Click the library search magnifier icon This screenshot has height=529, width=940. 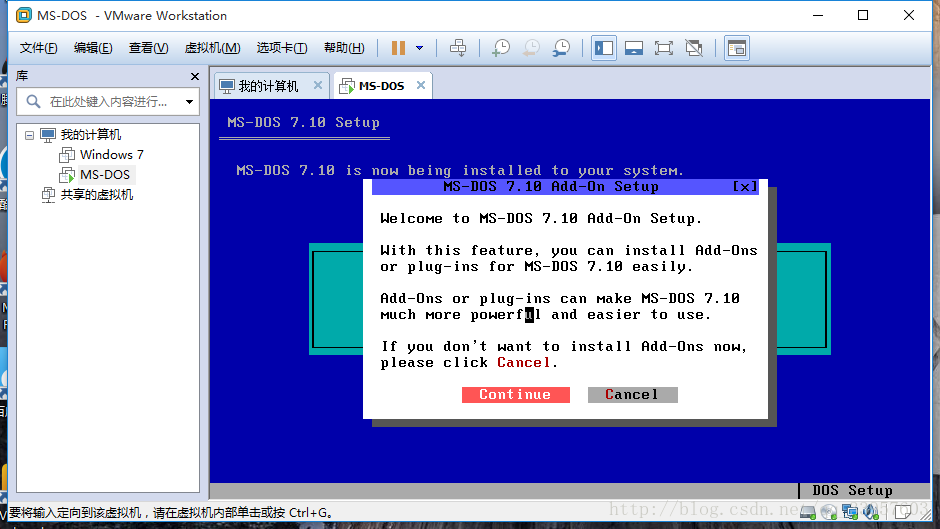34,101
